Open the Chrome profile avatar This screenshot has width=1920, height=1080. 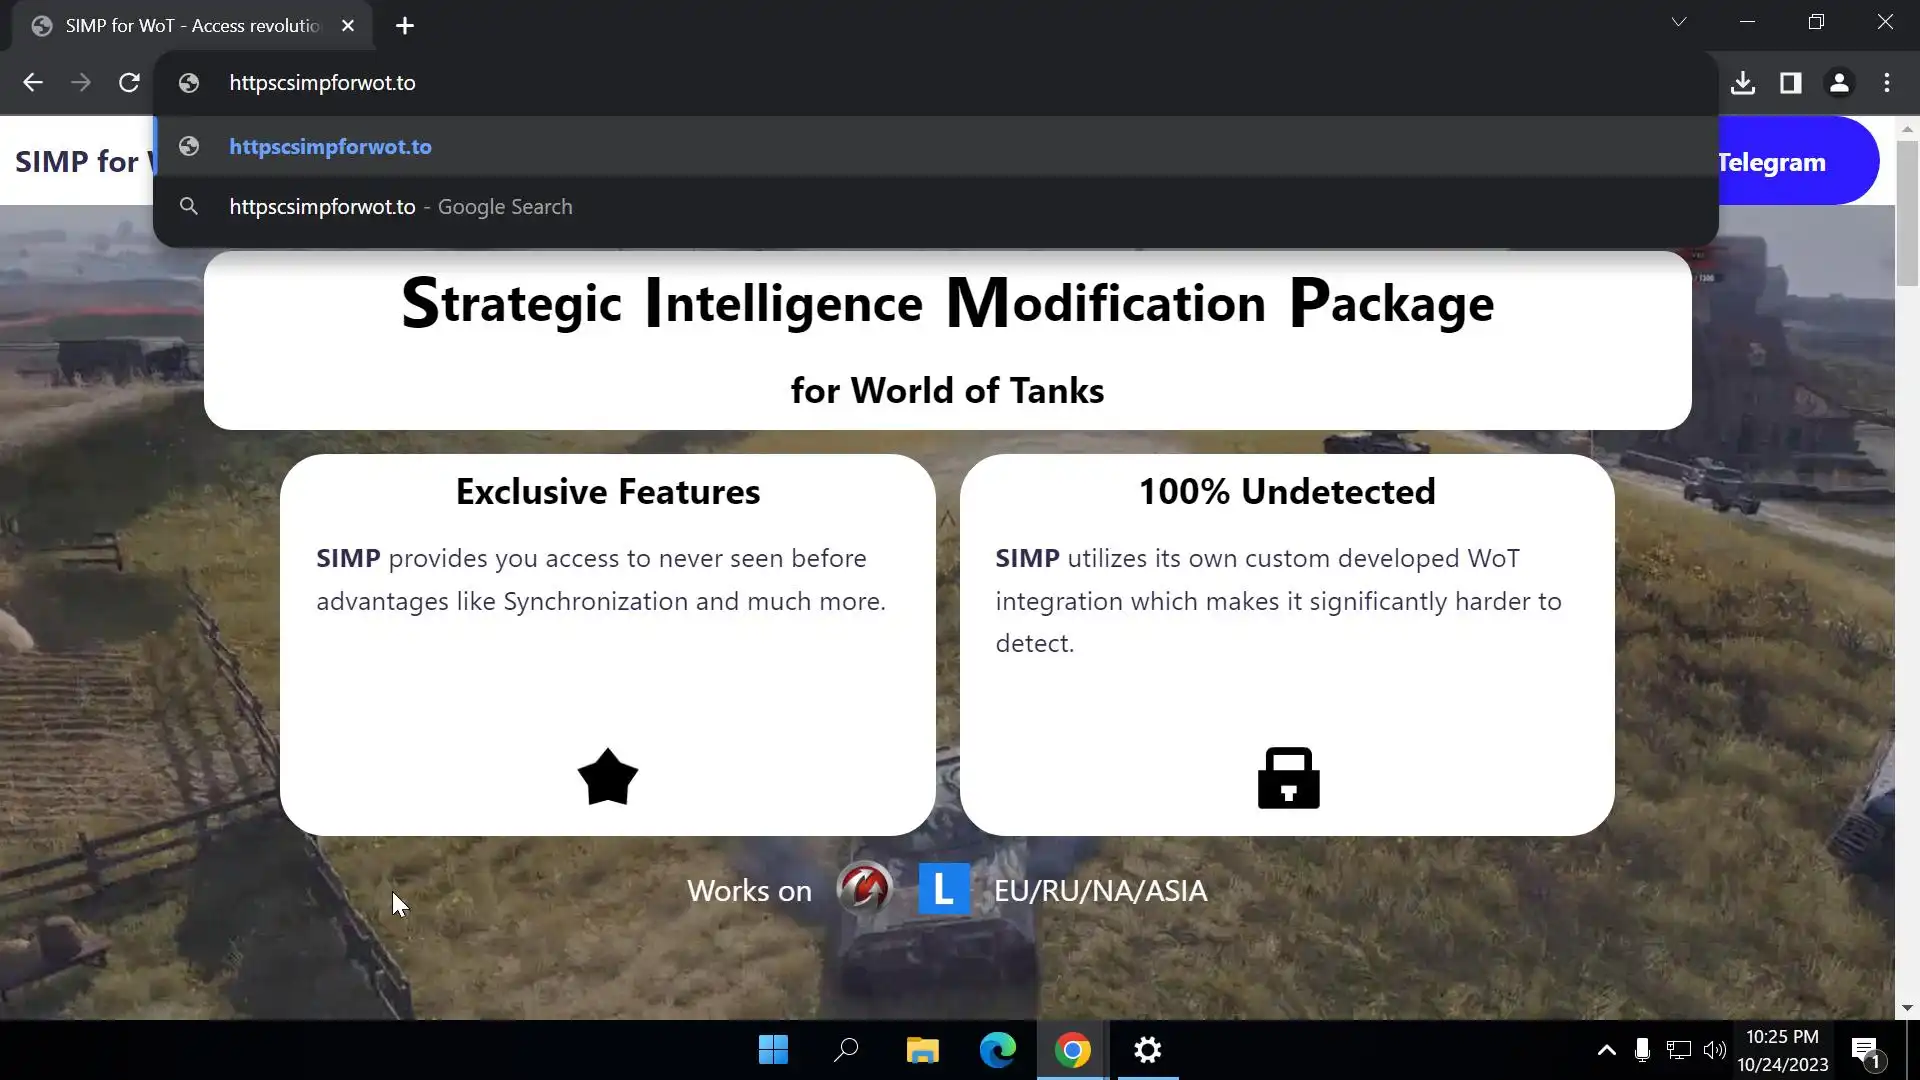1839,83
